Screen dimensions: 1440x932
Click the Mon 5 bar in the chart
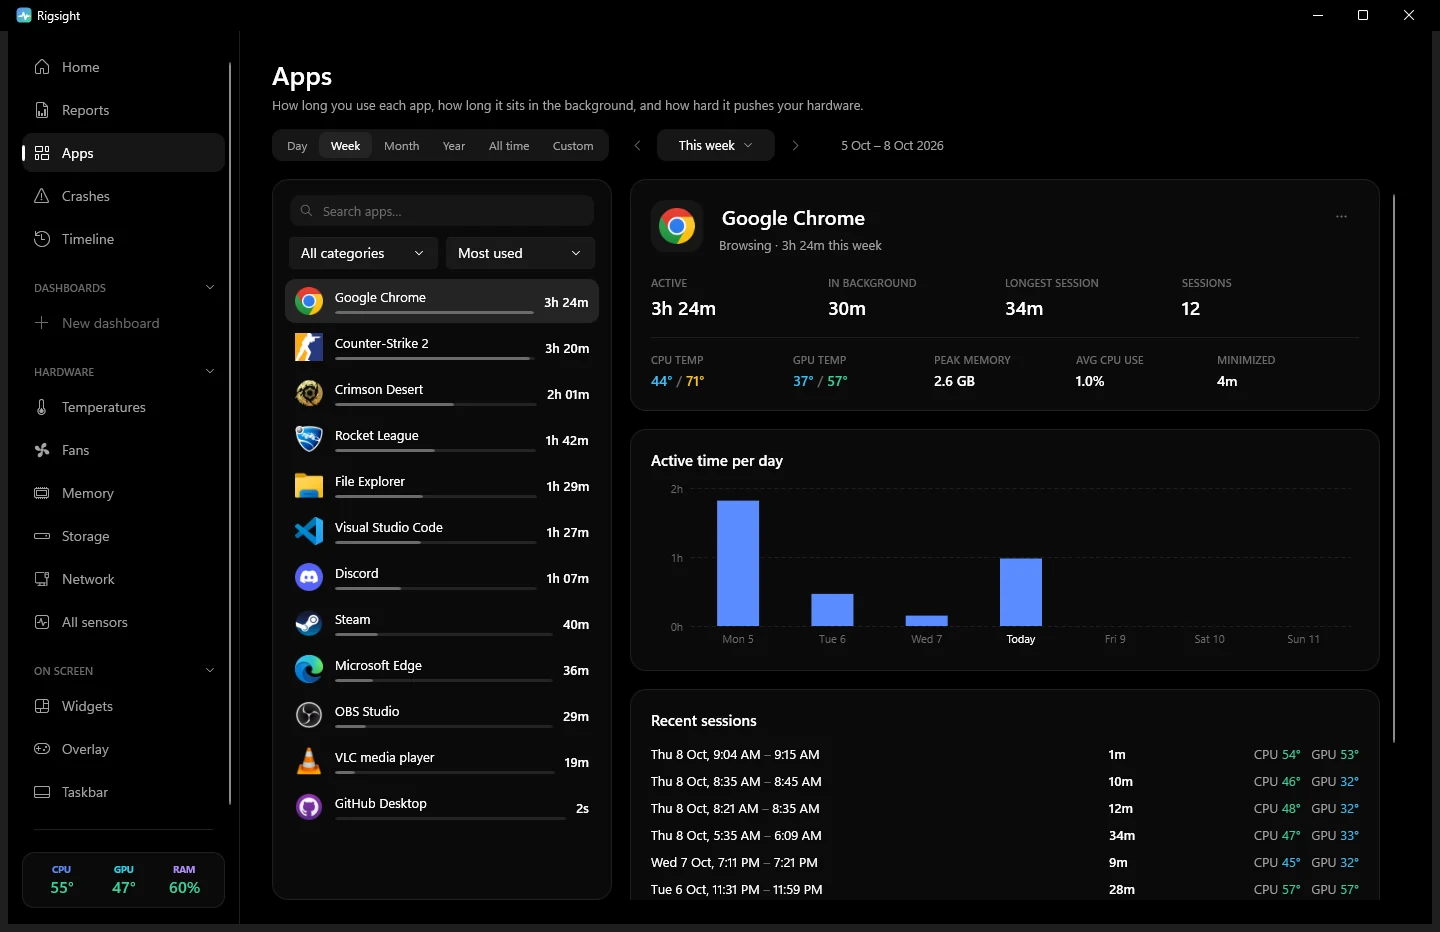pos(738,563)
